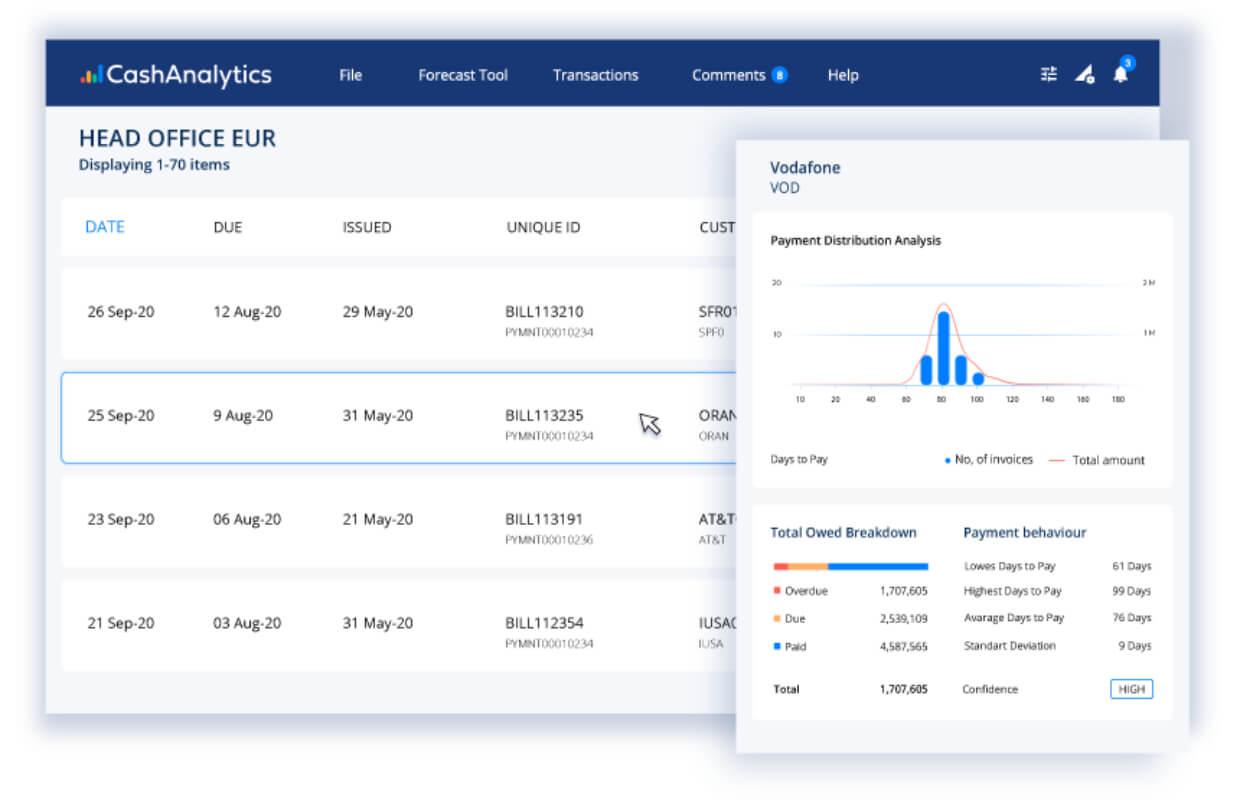This screenshot has height=800, width=1240.
Task: Open the filter sliders settings icon
Action: coord(1048,74)
